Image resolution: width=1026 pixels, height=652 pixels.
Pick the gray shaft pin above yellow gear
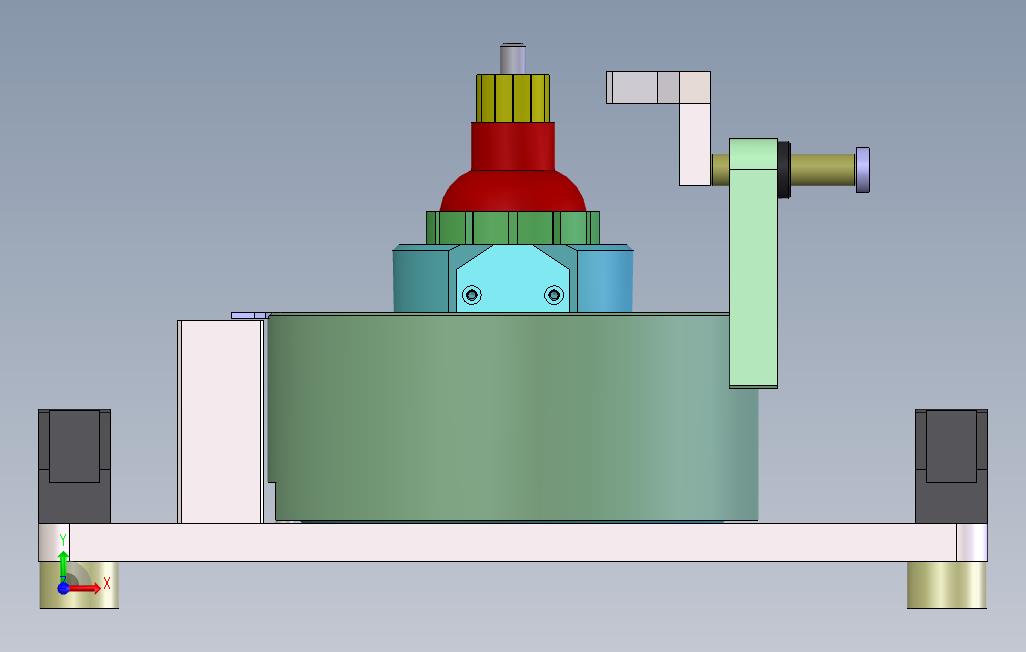[512, 59]
